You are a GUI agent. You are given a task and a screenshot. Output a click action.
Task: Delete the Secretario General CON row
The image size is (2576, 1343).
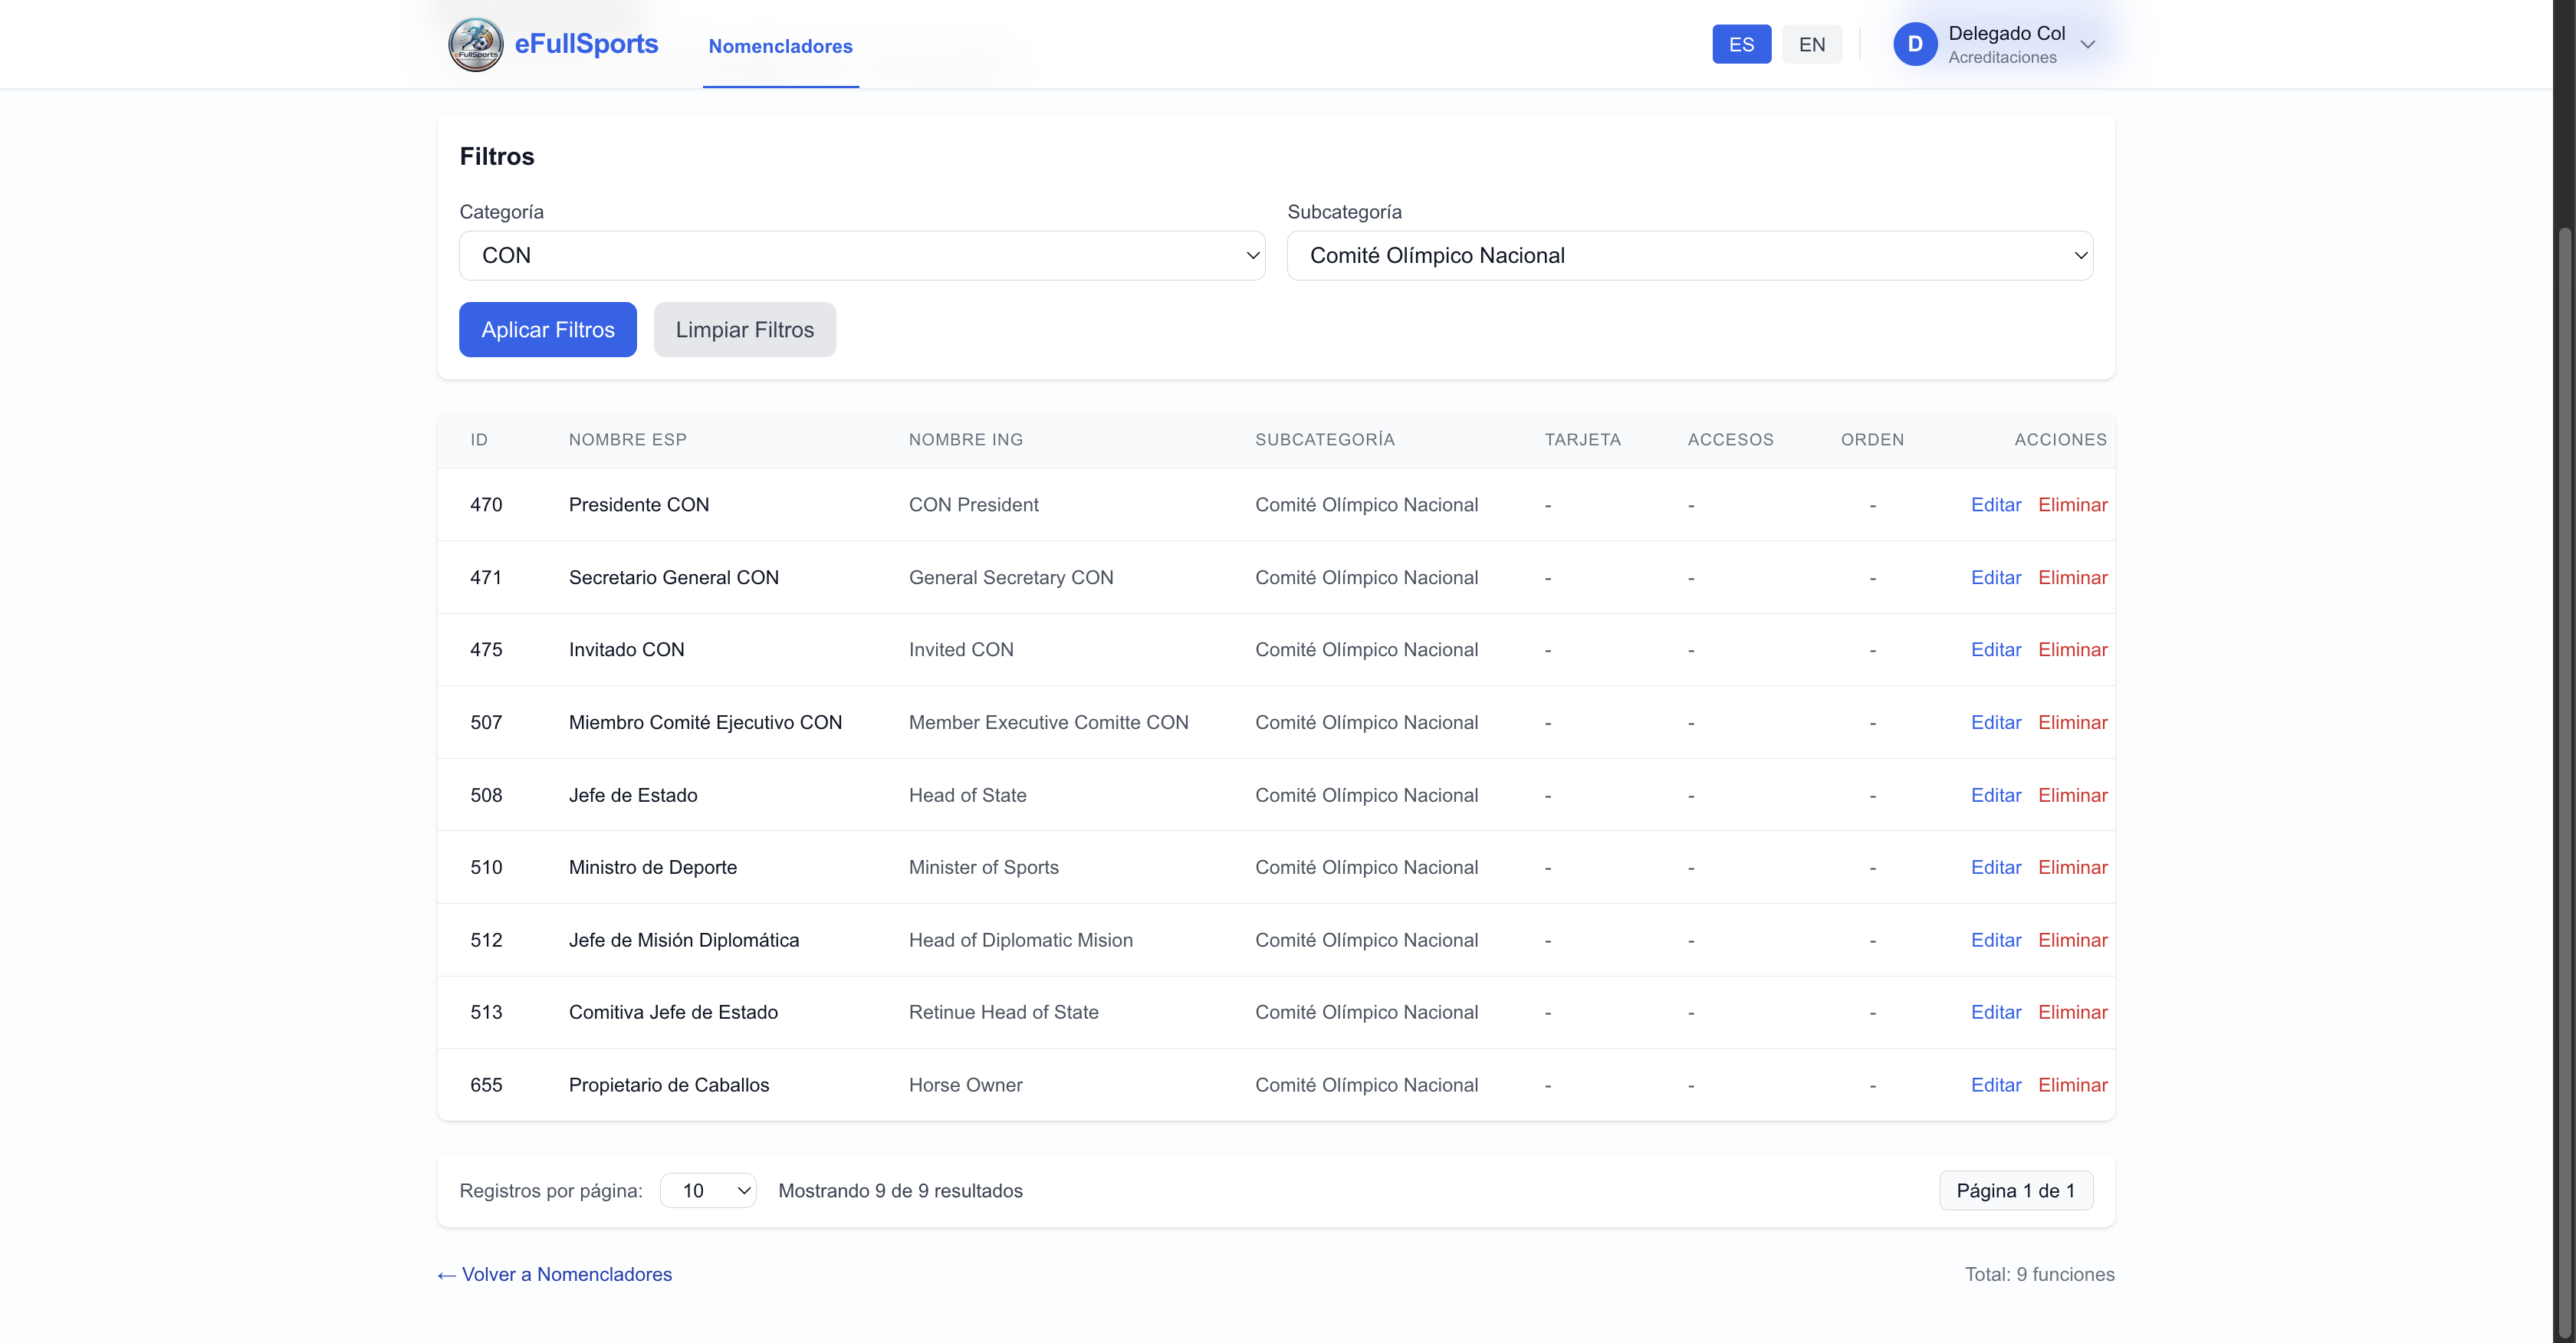coord(2072,577)
